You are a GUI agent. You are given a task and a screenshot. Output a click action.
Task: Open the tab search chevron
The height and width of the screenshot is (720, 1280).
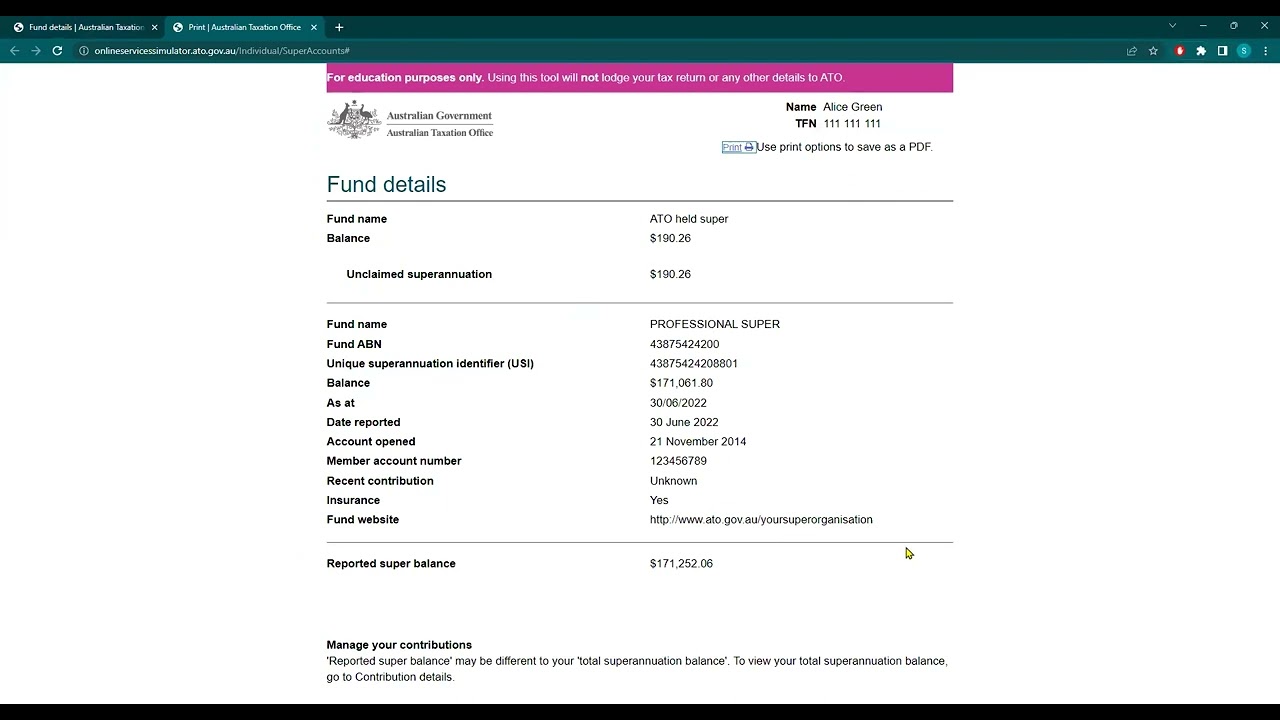(x=1172, y=26)
